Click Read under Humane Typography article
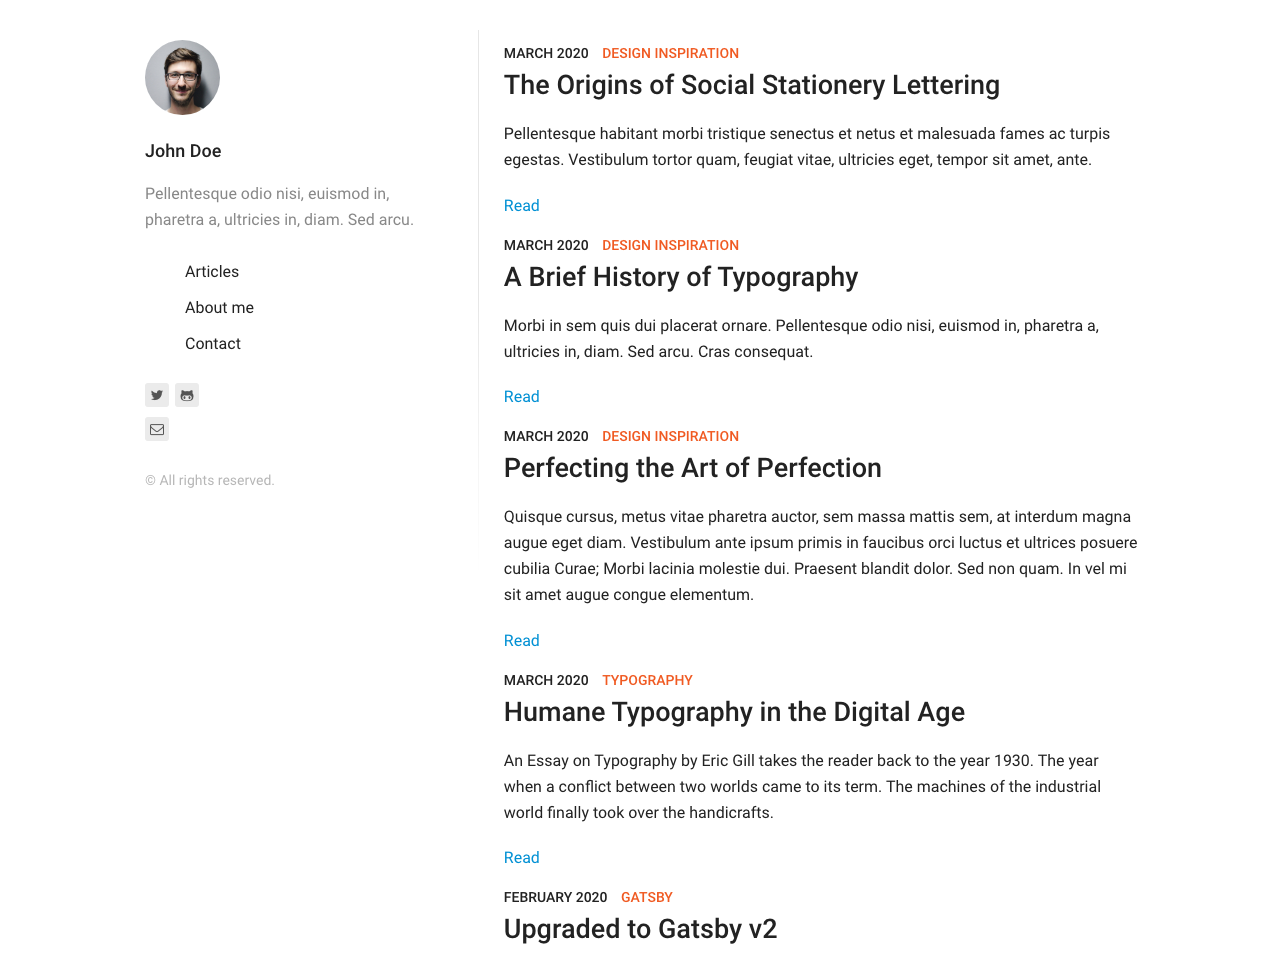The width and height of the screenshot is (1280, 960). (521, 858)
